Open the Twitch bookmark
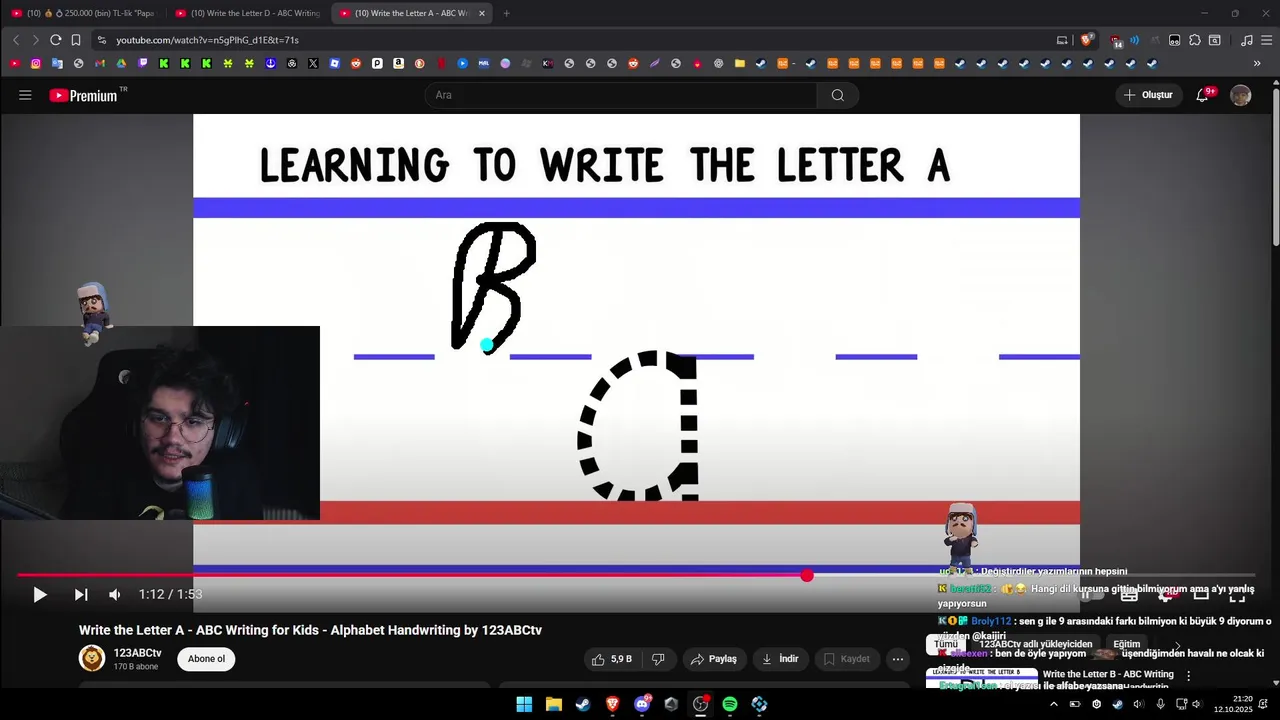 pos(143,63)
